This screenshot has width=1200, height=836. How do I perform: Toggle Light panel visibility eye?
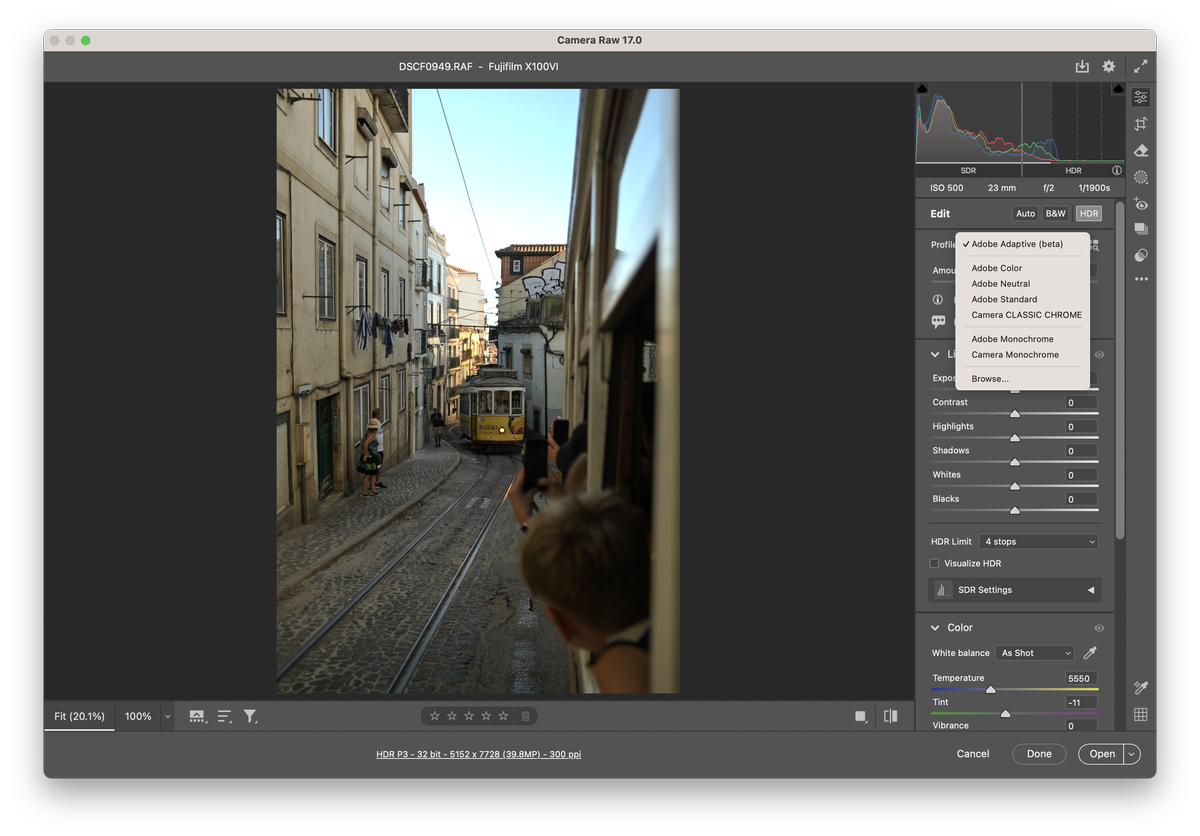(1099, 355)
